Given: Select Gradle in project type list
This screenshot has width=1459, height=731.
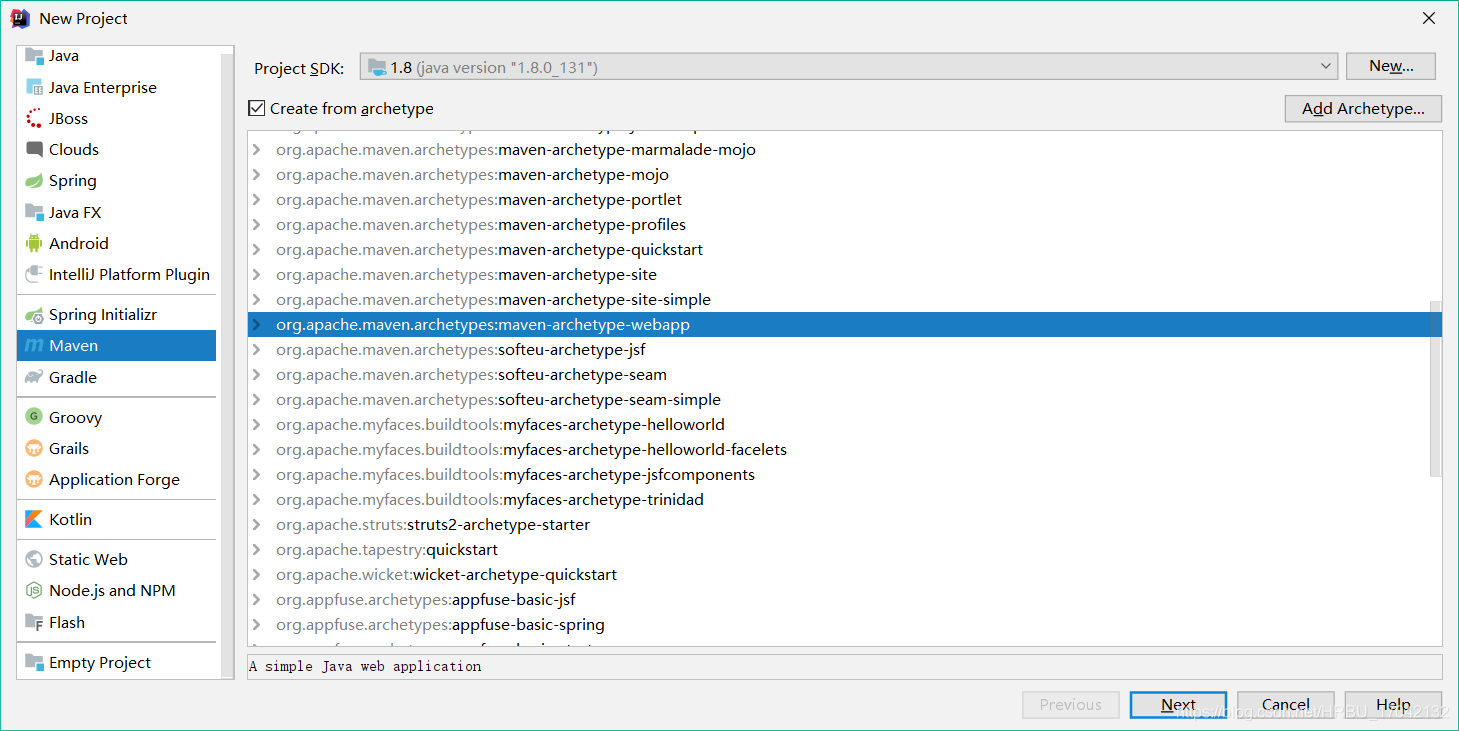Looking at the screenshot, I should (117, 377).
